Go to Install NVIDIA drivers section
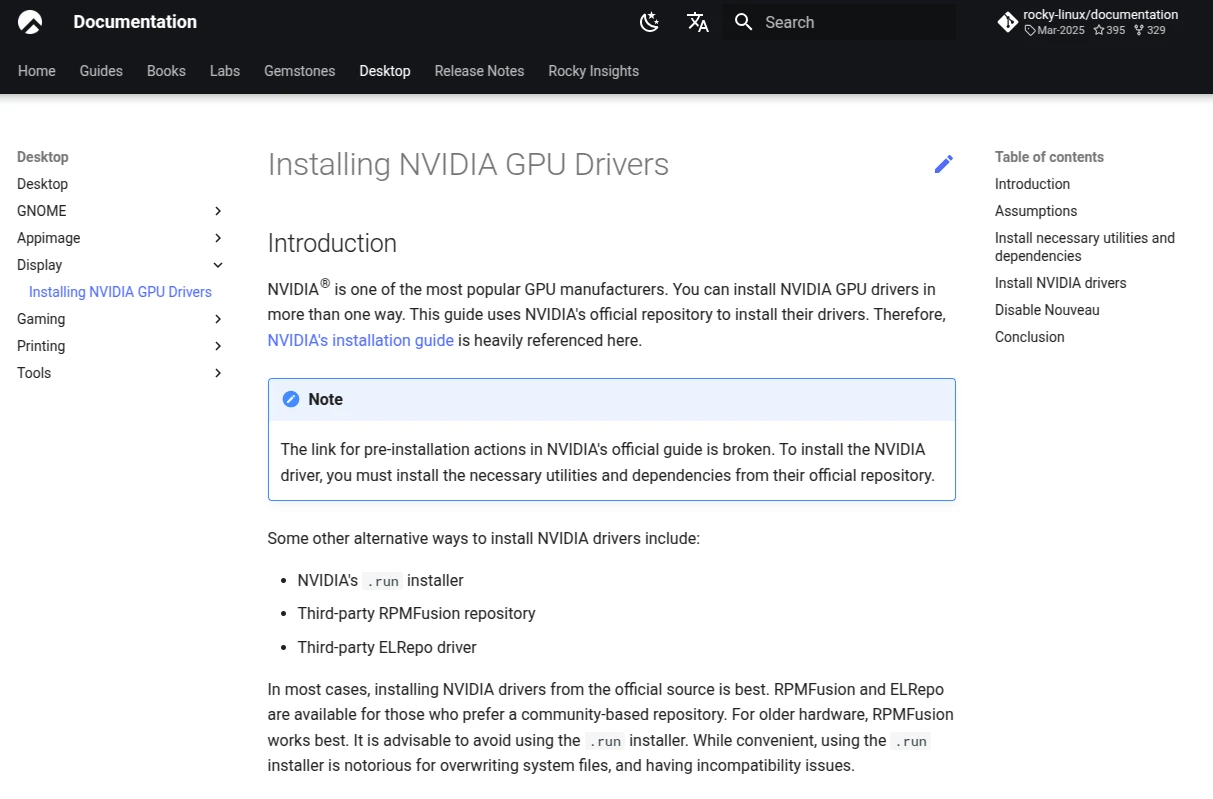This screenshot has height=799, width=1213. (1060, 283)
